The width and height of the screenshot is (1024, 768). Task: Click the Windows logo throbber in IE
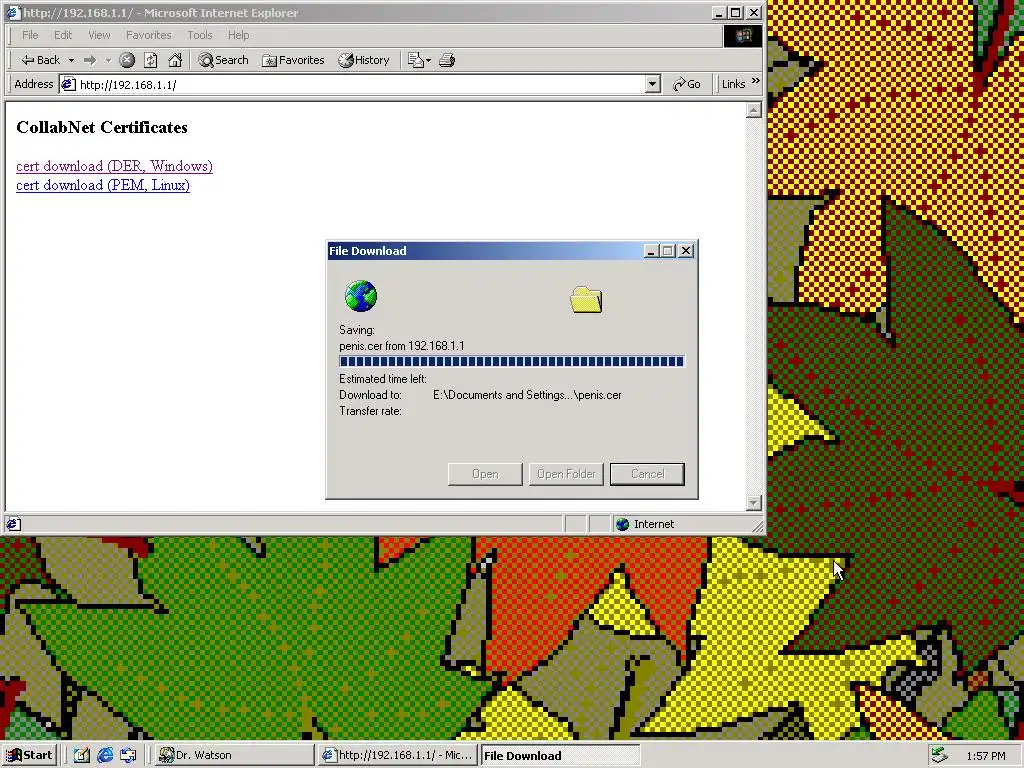pos(743,36)
